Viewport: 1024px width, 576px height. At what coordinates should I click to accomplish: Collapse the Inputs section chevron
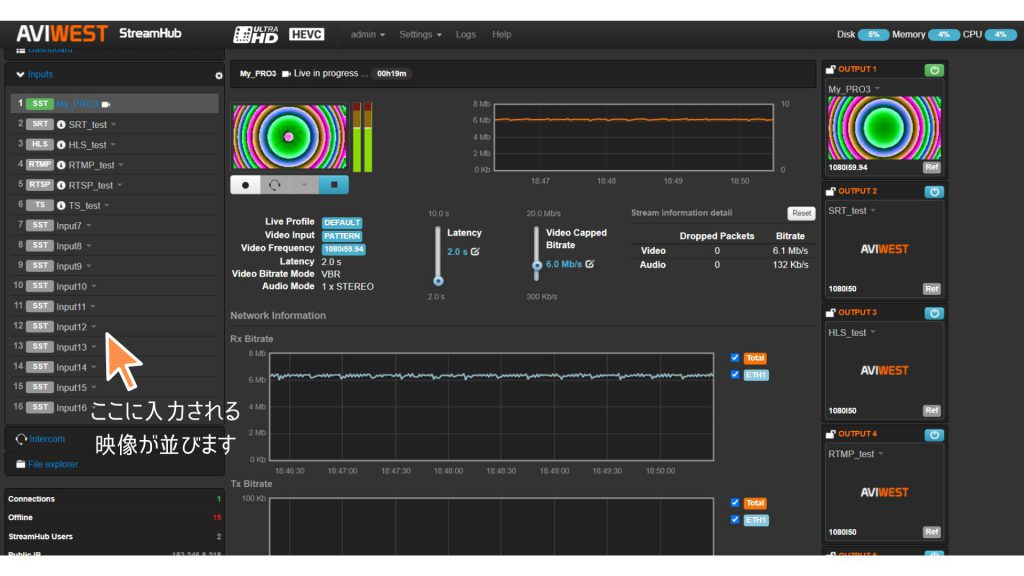point(20,74)
